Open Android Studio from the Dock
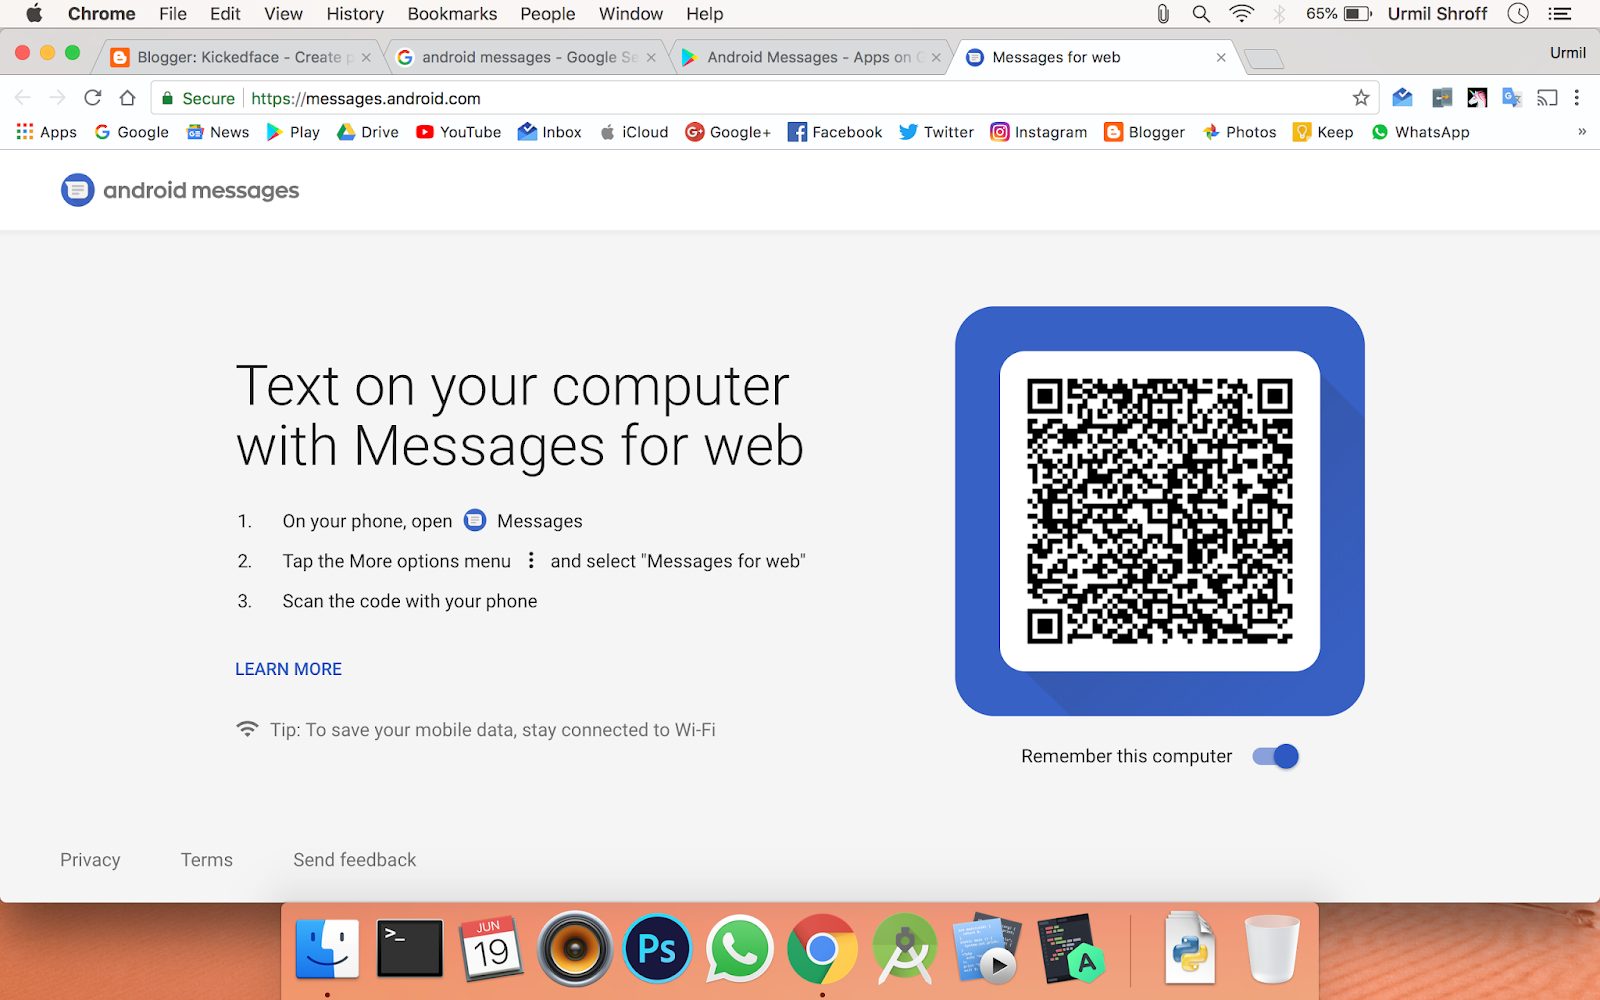 (904, 948)
